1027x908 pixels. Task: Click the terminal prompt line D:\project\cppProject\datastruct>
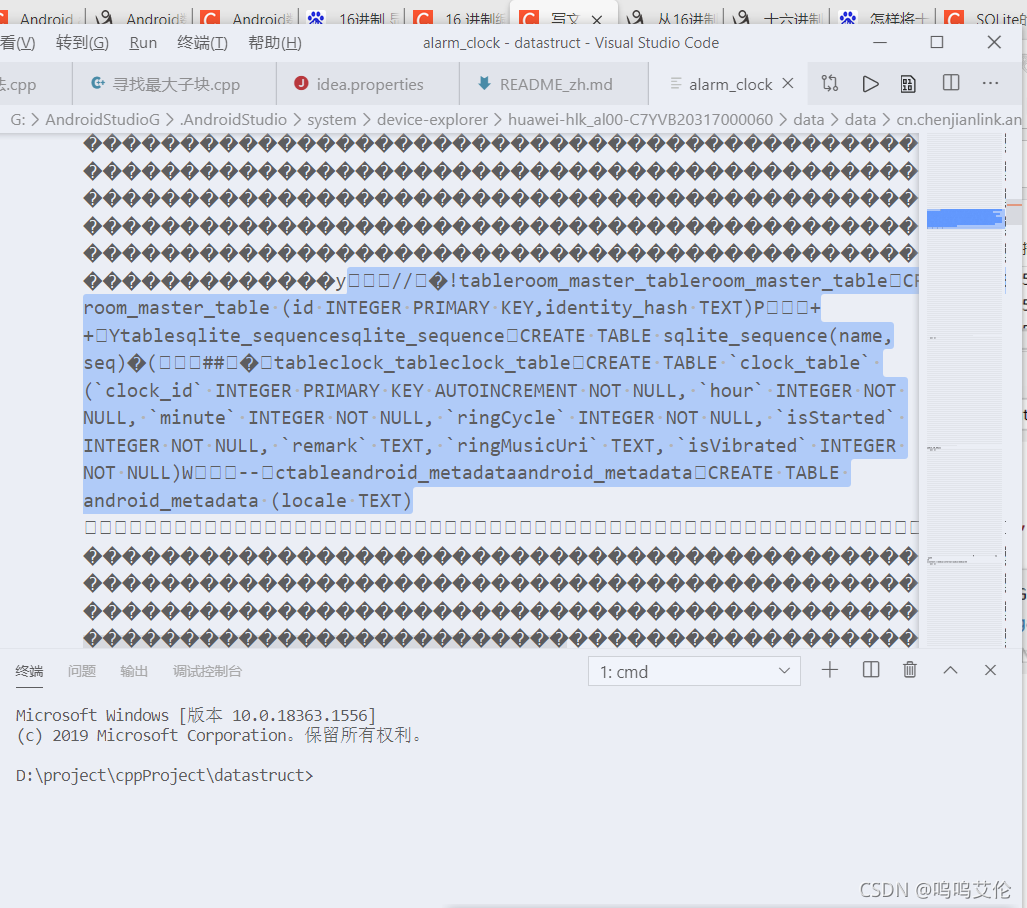tap(164, 775)
